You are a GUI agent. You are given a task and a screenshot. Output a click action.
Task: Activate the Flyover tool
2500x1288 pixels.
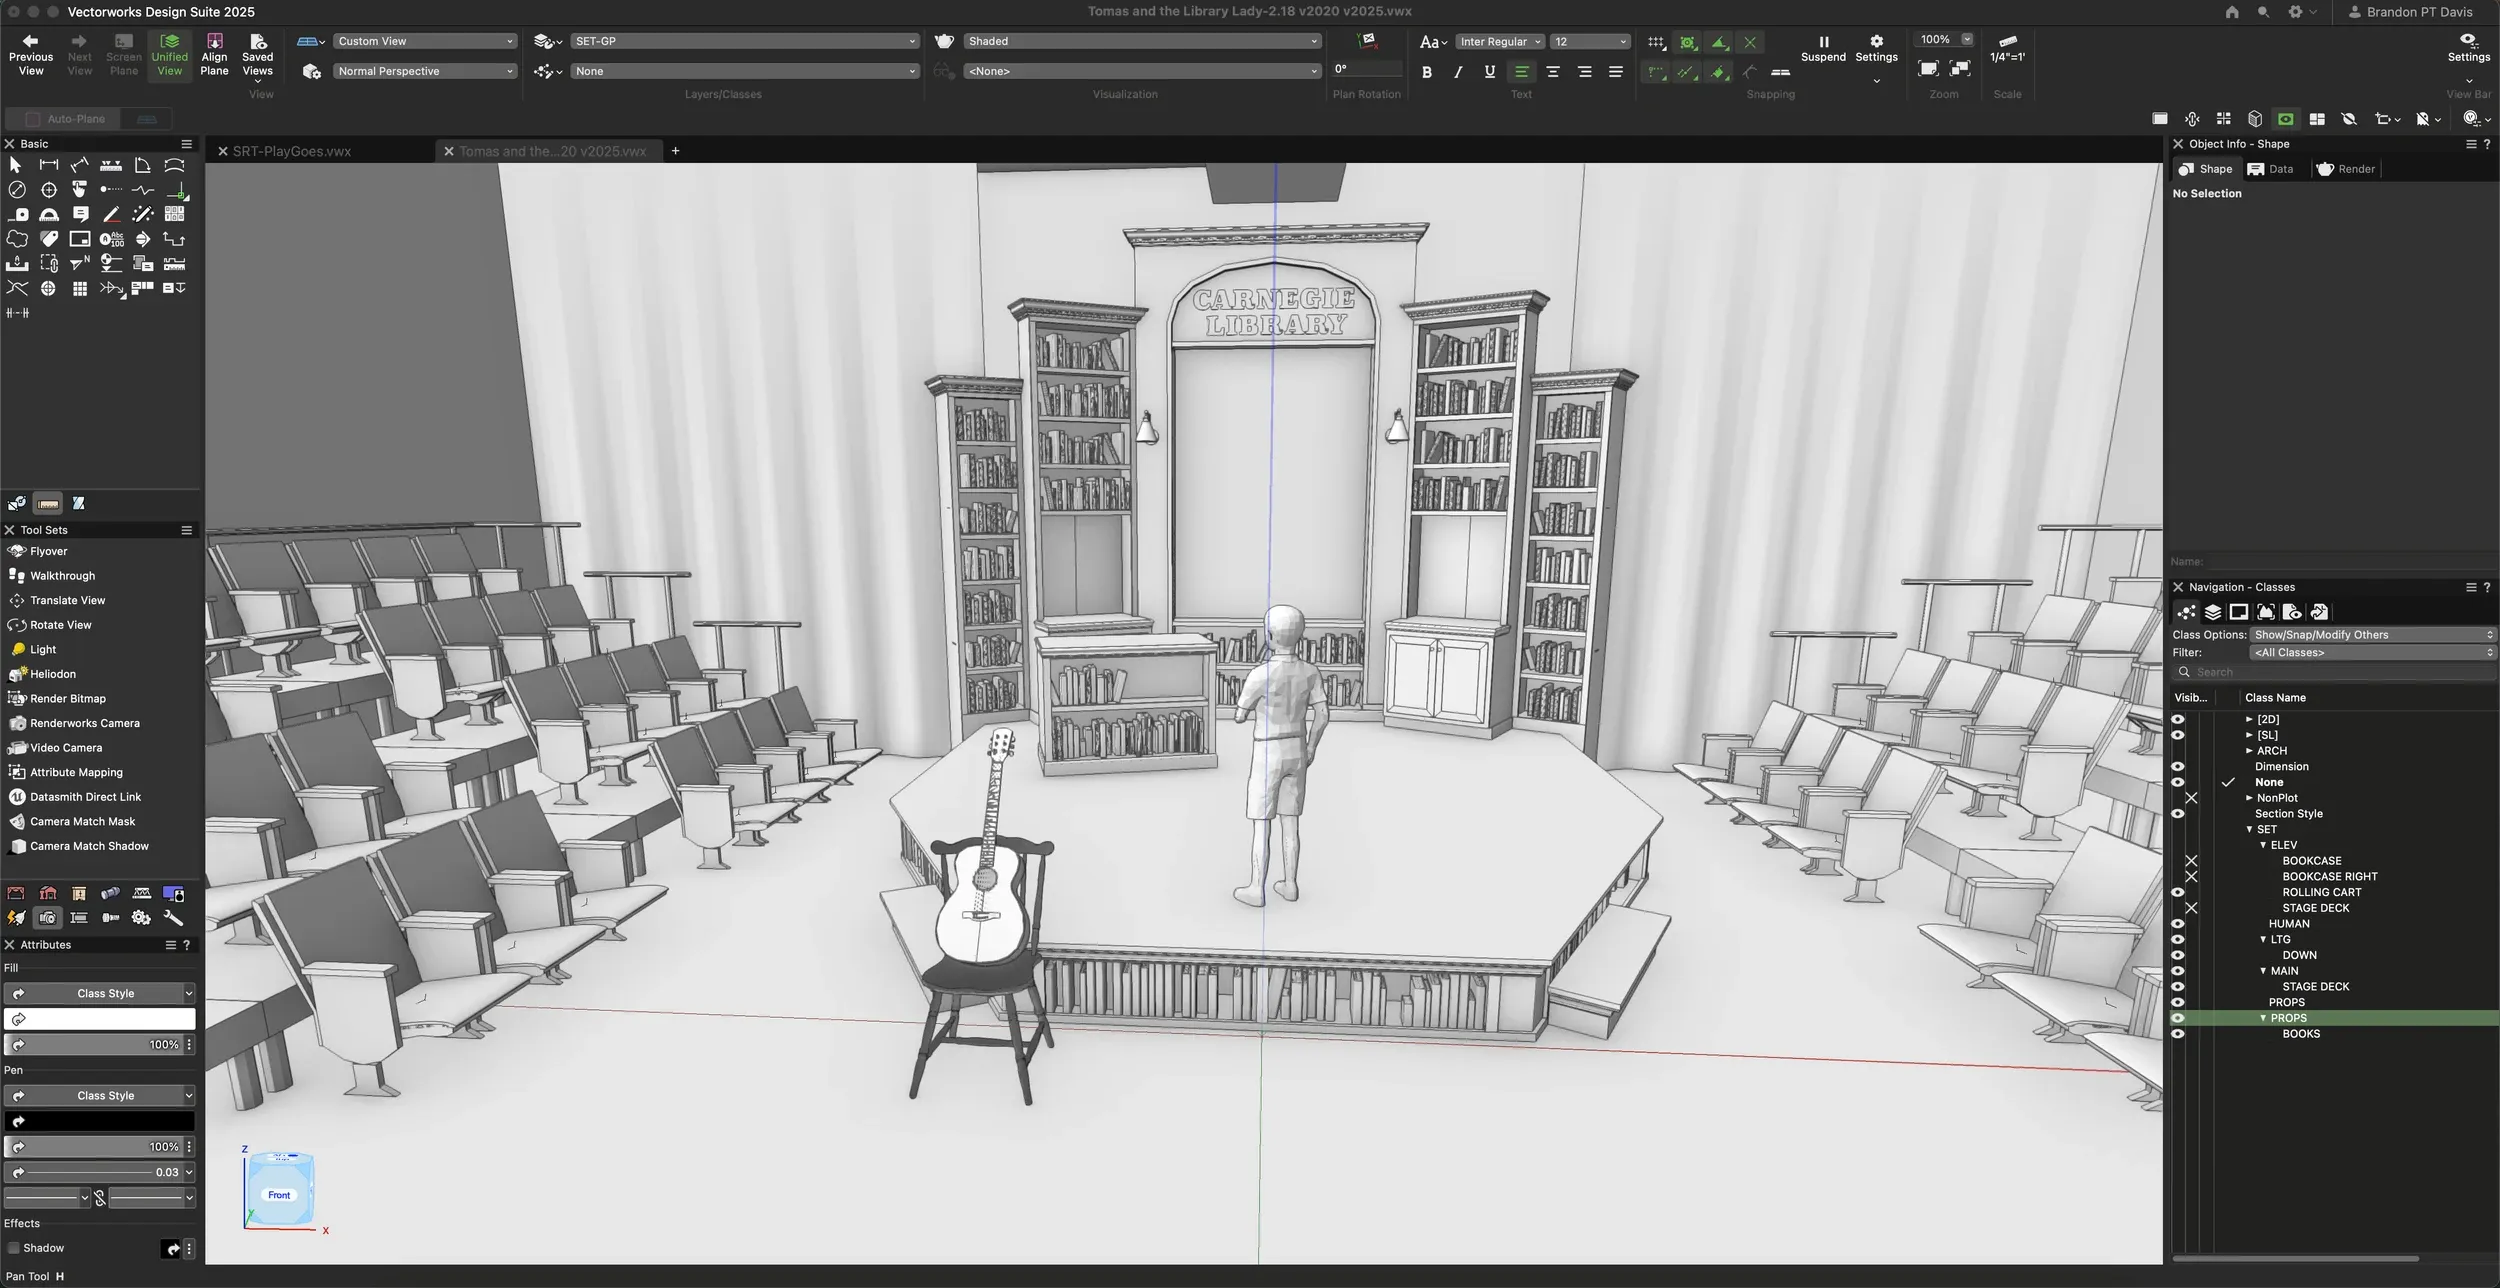pyautogui.click(x=46, y=550)
